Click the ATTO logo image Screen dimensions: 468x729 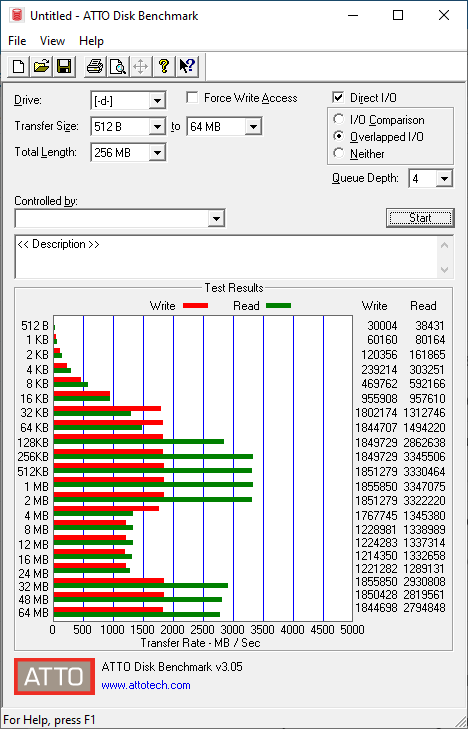click(x=54, y=676)
